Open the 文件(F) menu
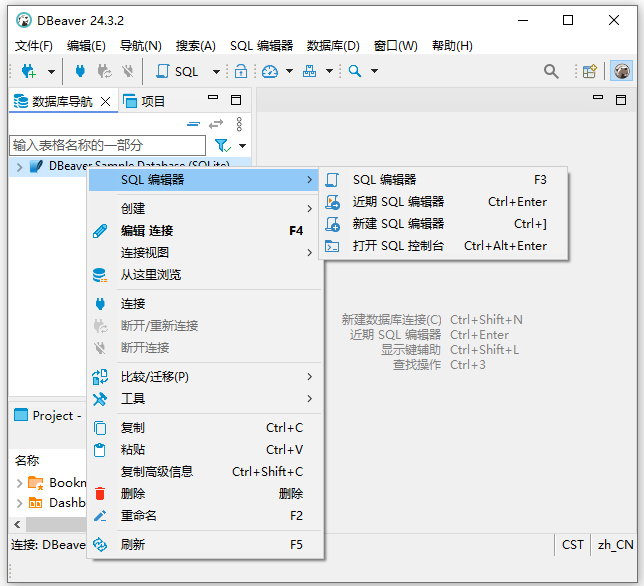Screen dimensions: 644x586 tap(34, 46)
